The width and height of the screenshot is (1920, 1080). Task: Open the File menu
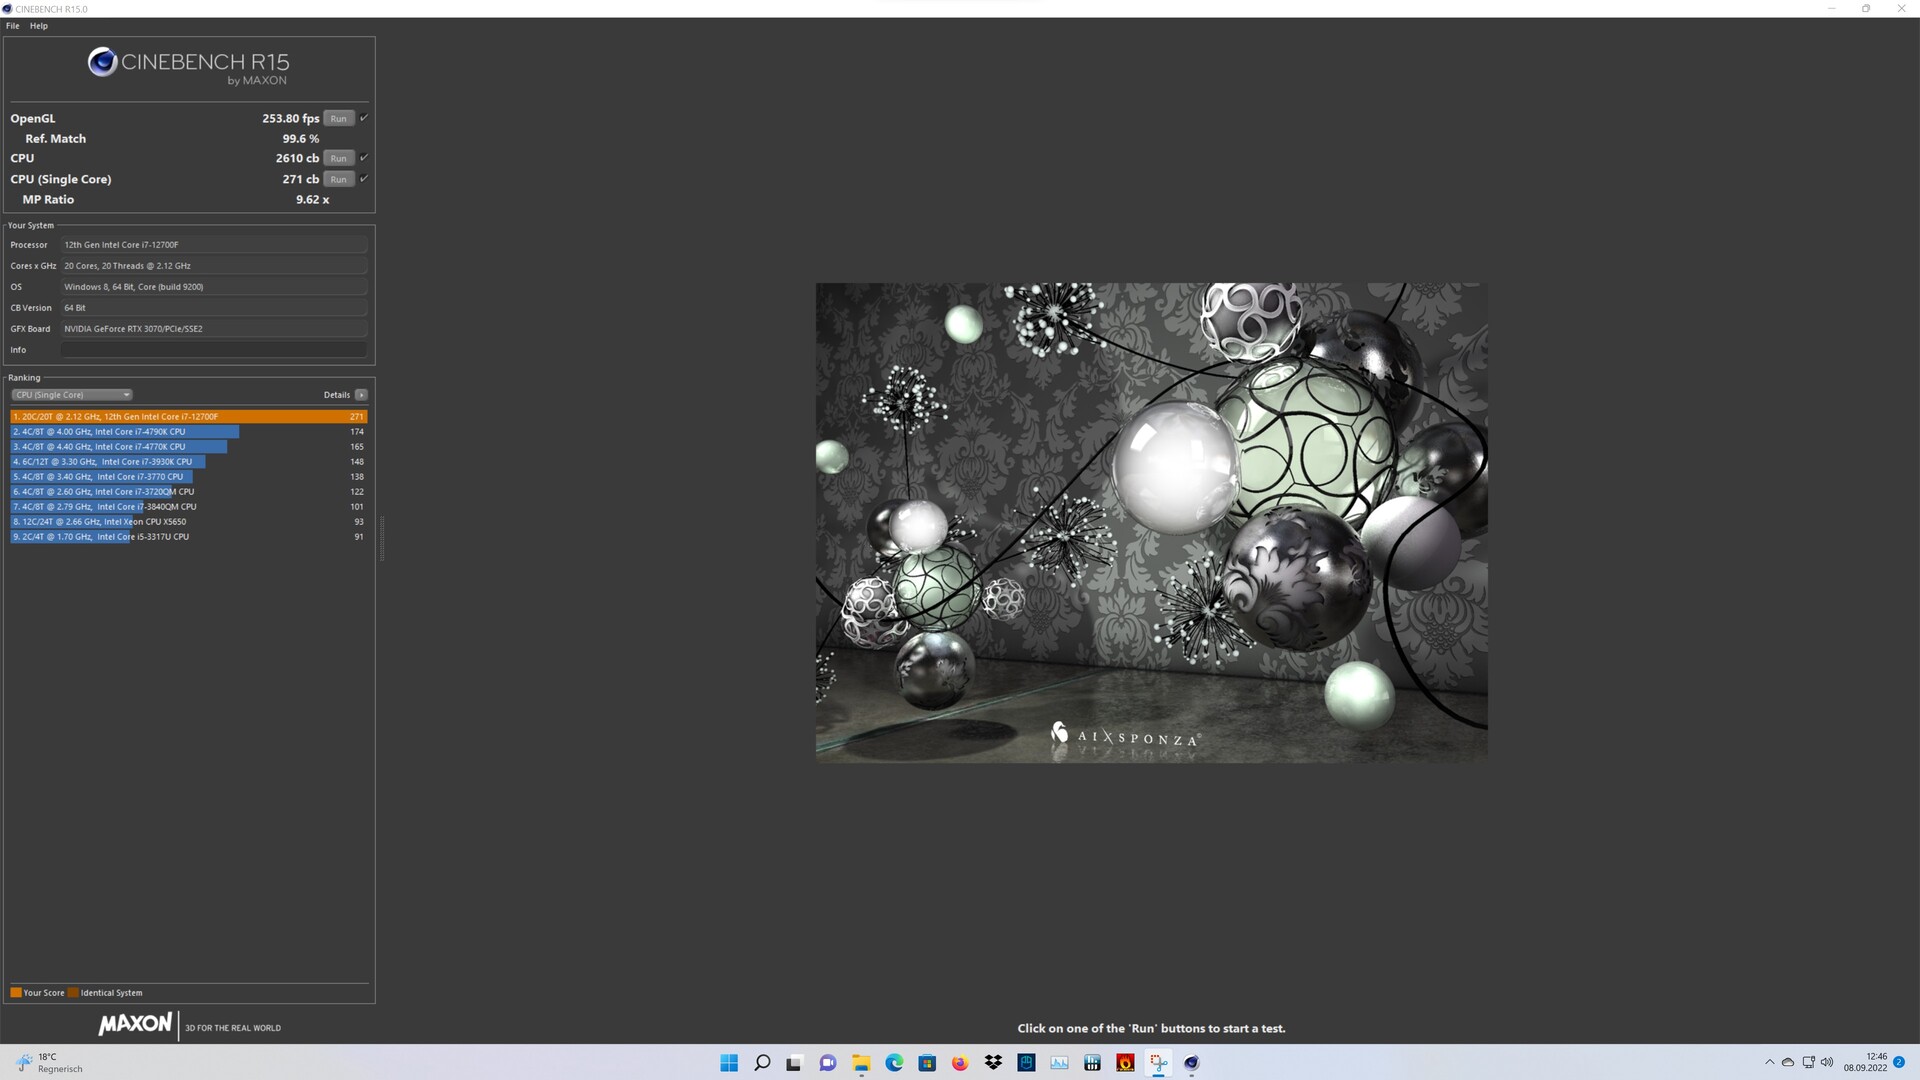point(12,26)
